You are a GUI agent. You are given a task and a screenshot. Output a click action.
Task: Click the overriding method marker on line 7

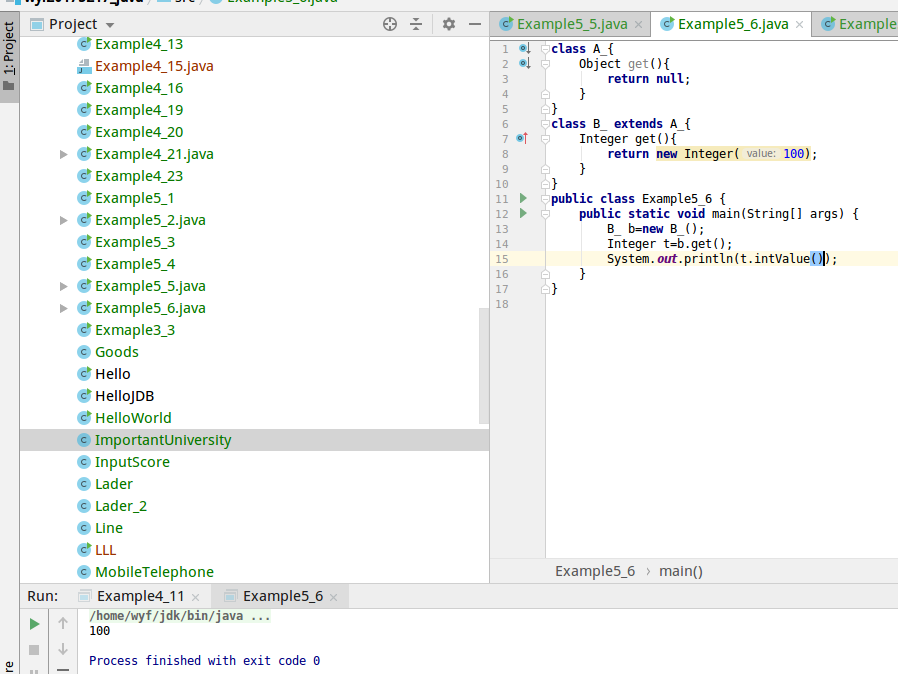[x=522, y=138]
